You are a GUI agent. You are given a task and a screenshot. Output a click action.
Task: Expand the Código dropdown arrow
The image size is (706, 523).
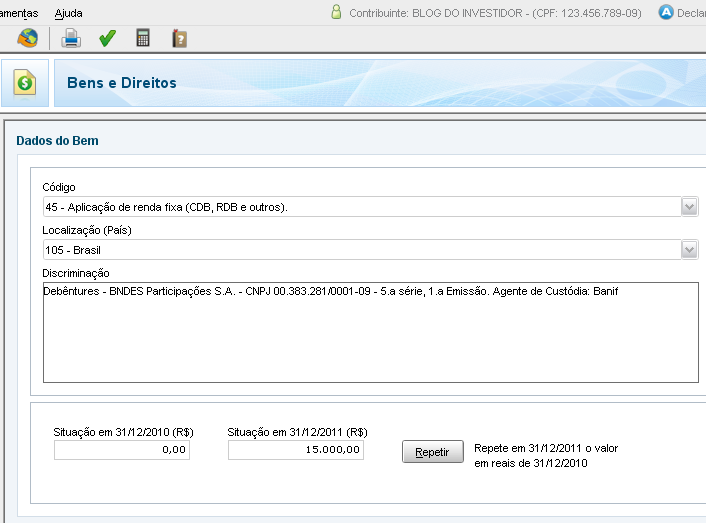pos(689,207)
